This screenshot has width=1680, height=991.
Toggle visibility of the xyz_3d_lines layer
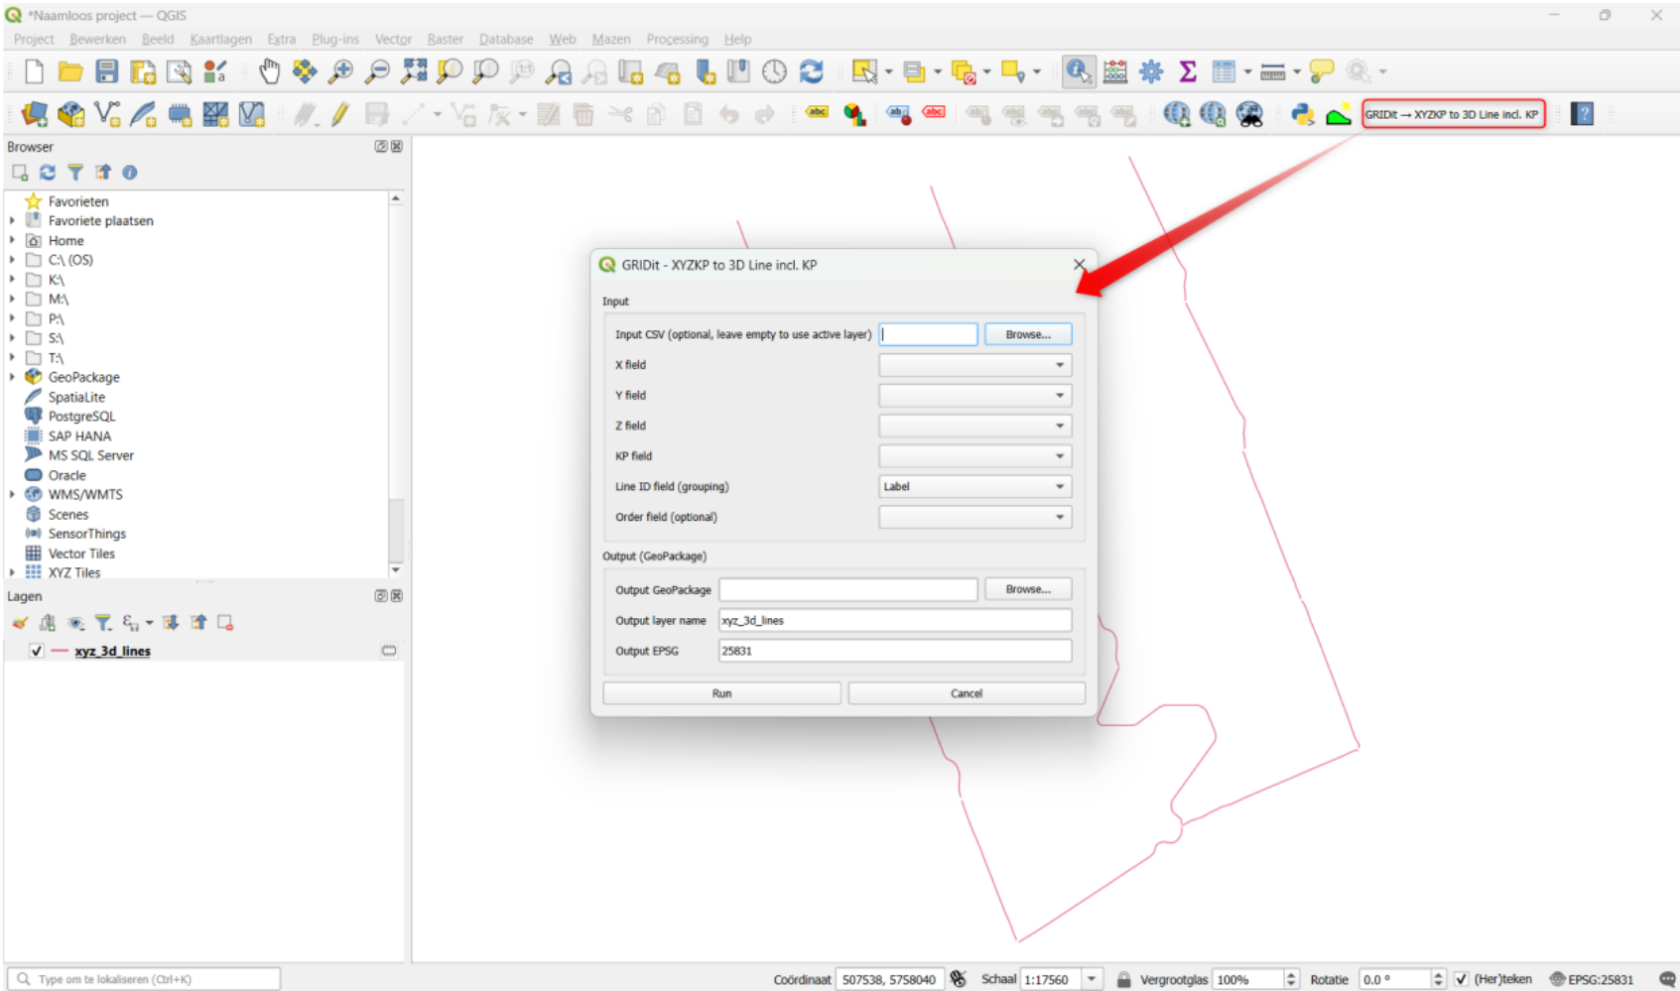(x=37, y=651)
